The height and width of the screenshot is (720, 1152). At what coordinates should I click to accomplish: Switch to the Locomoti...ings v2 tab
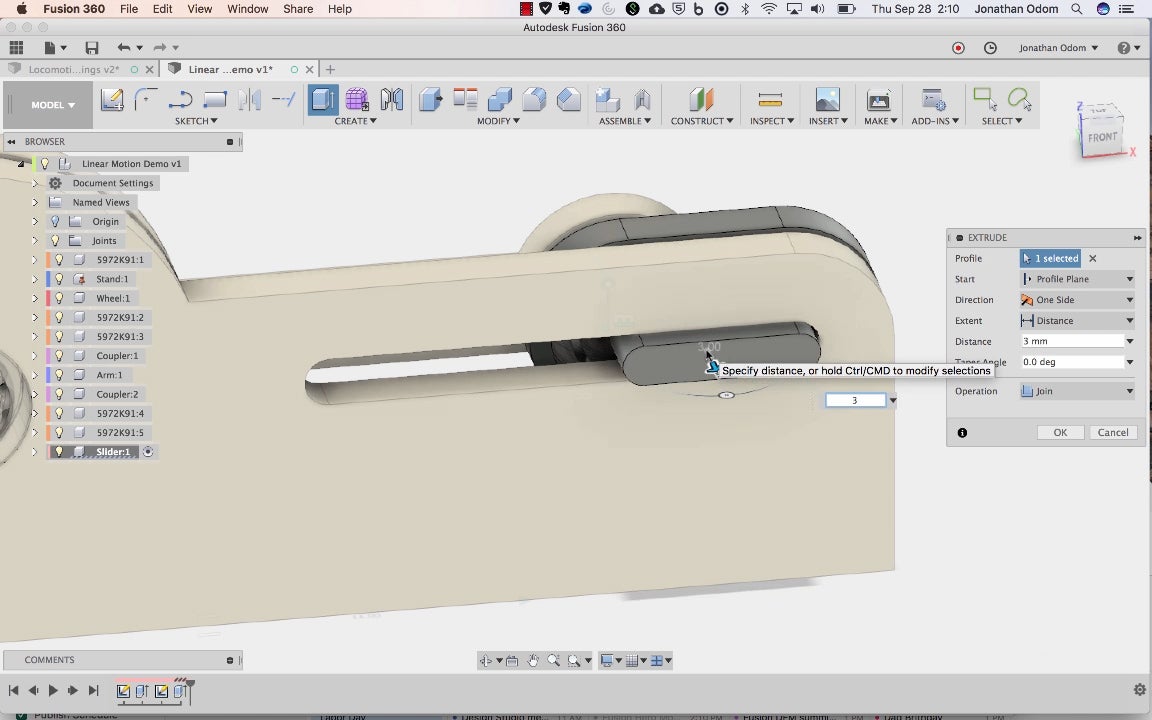click(x=73, y=69)
